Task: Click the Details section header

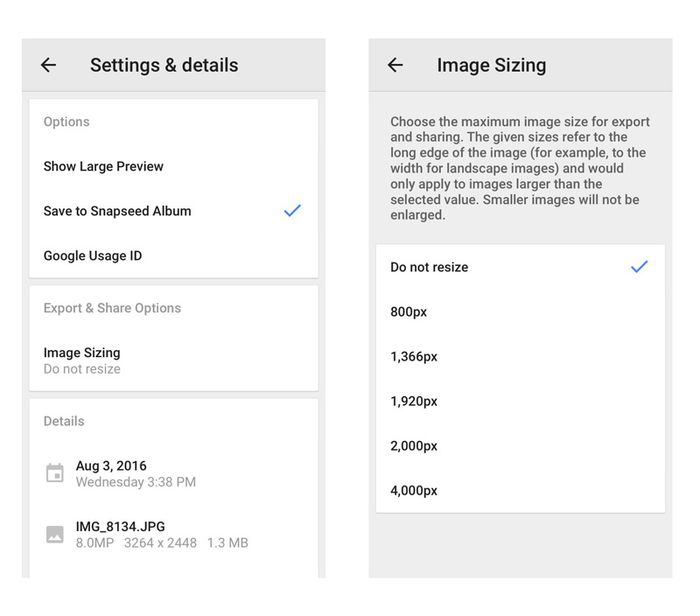Action: (x=64, y=421)
